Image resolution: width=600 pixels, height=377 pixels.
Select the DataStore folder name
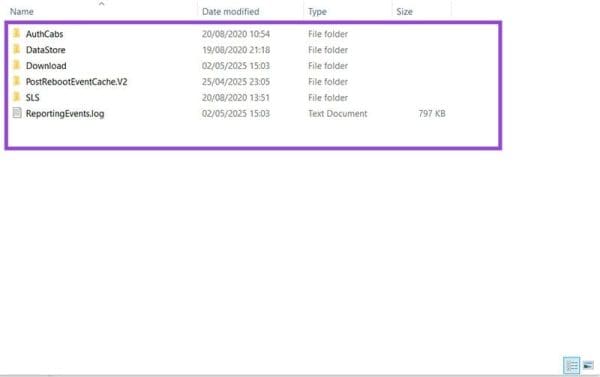point(46,50)
